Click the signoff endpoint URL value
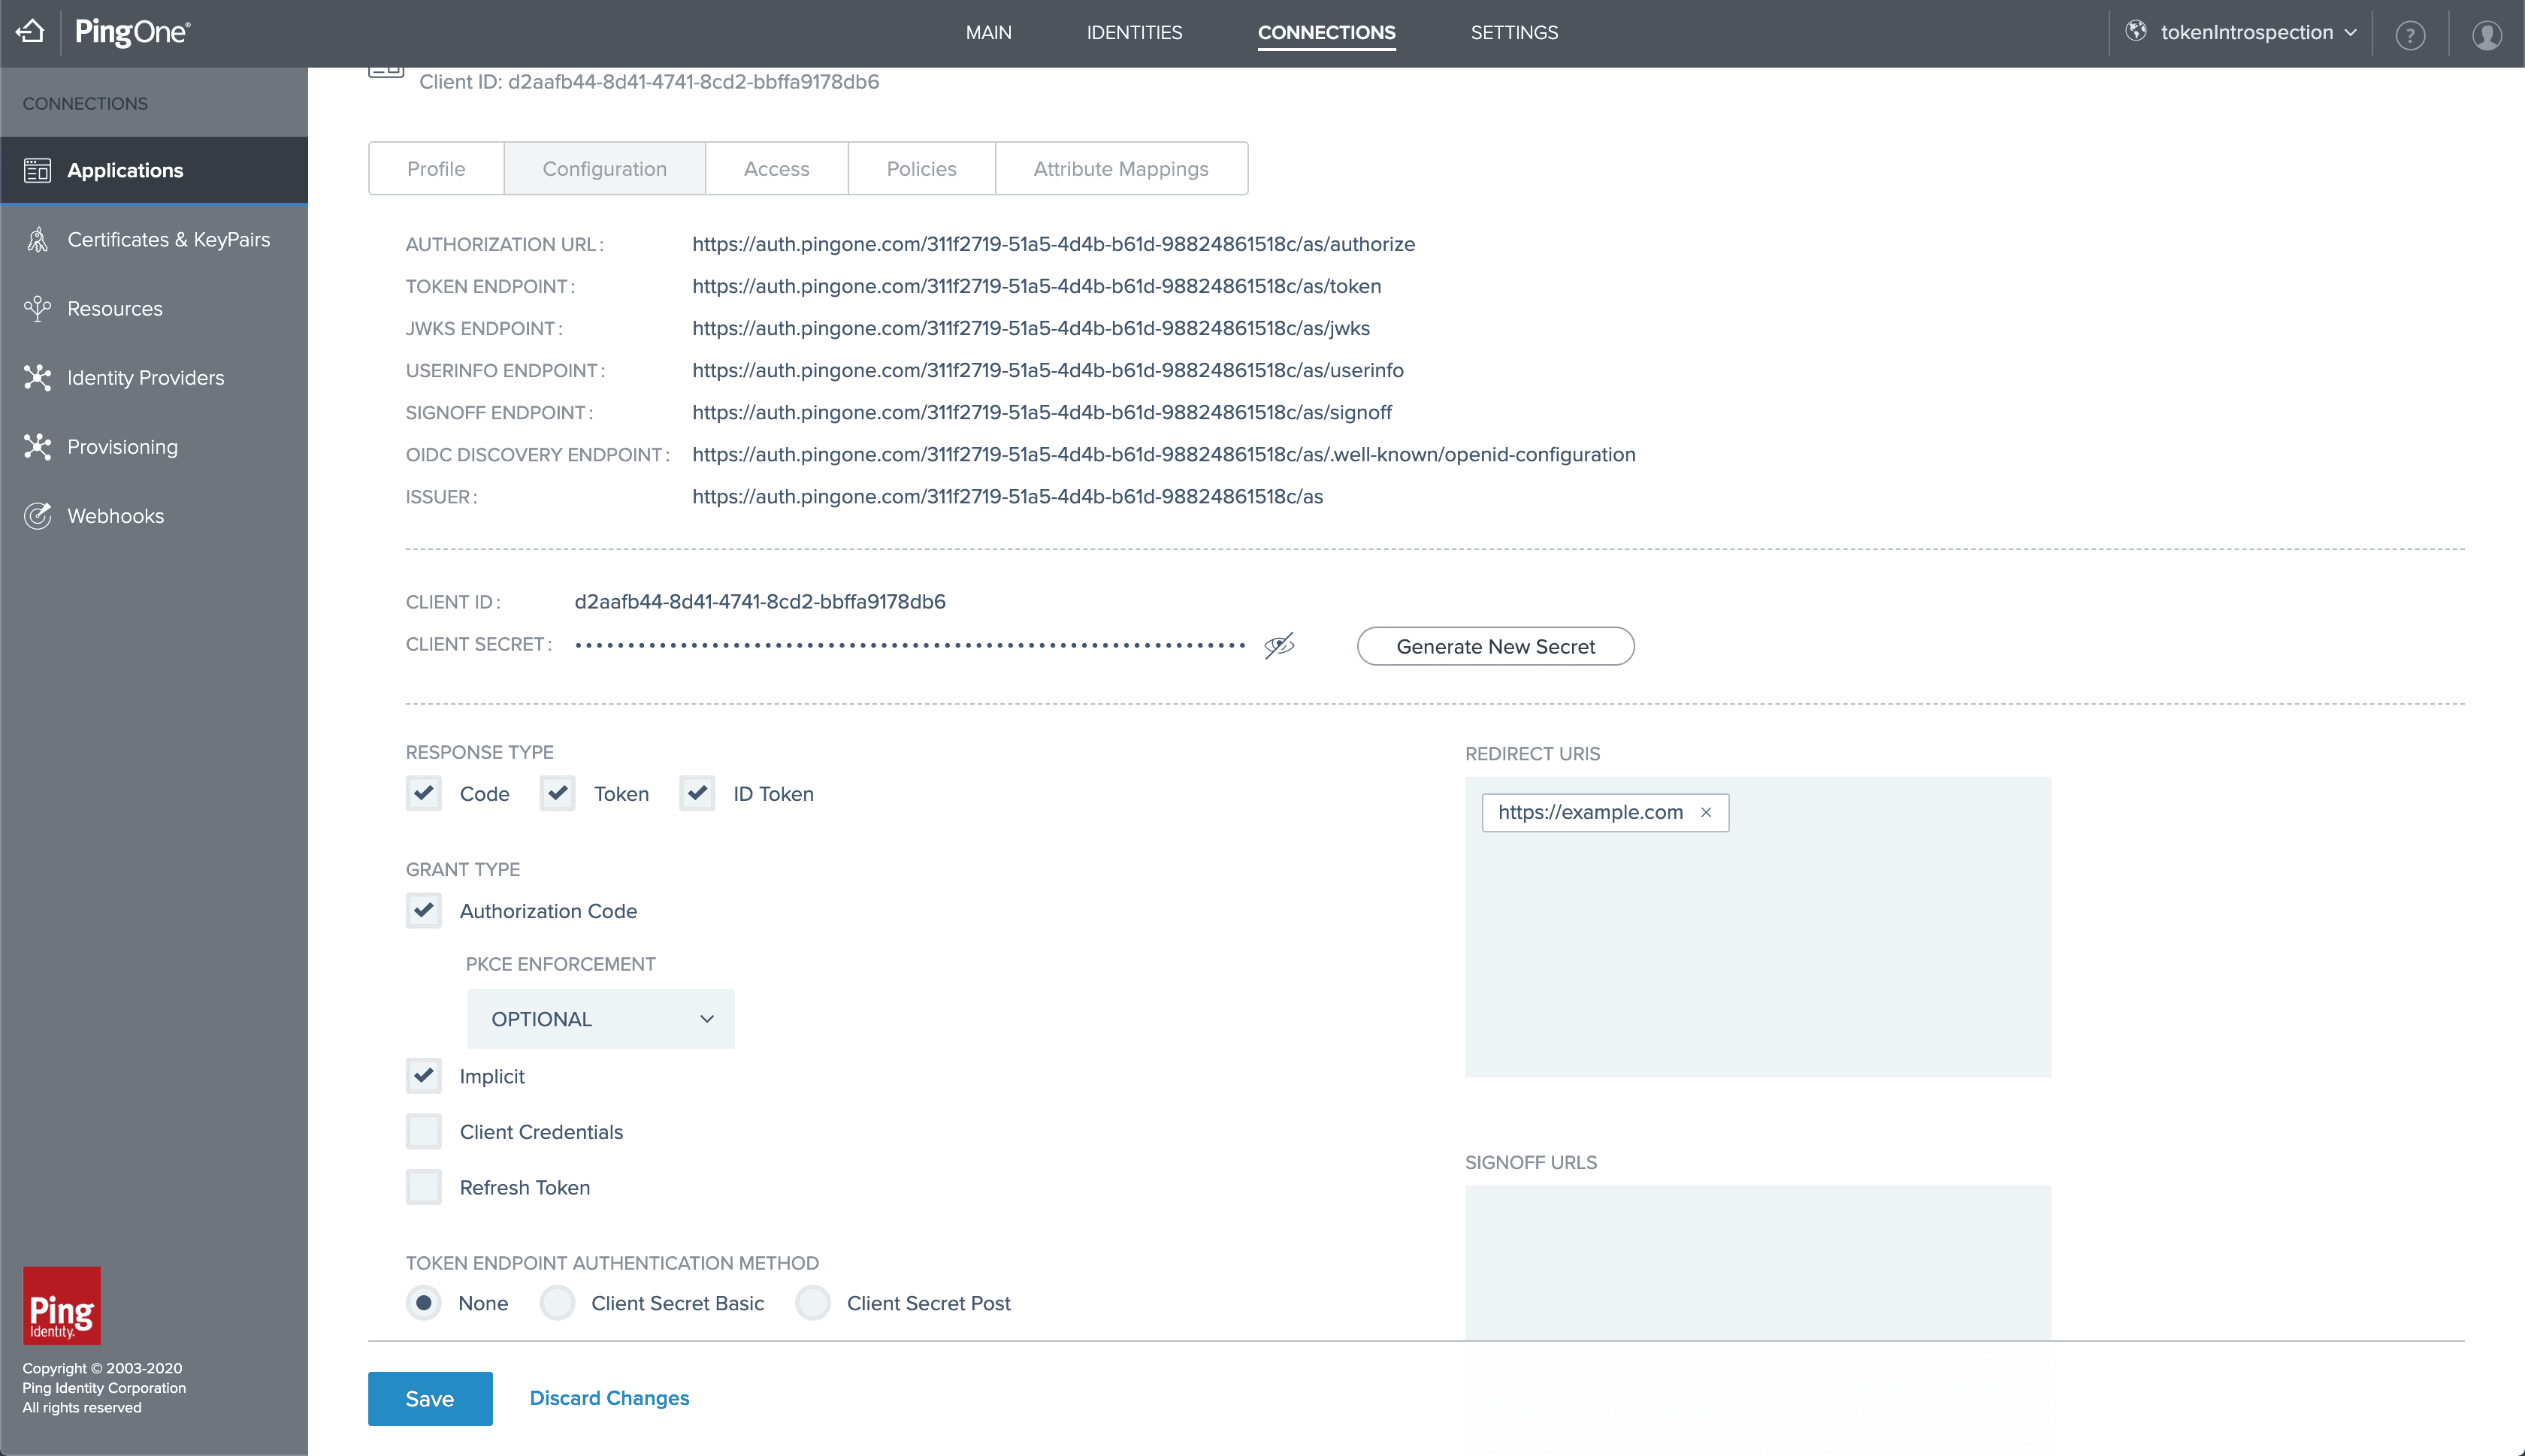2525x1456 pixels. (1042, 412)
